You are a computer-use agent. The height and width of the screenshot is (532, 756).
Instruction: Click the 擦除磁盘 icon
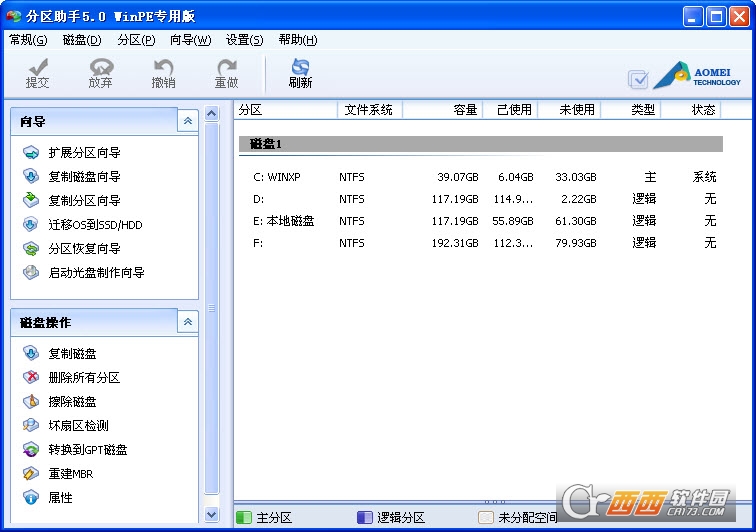tap(31, 401)
